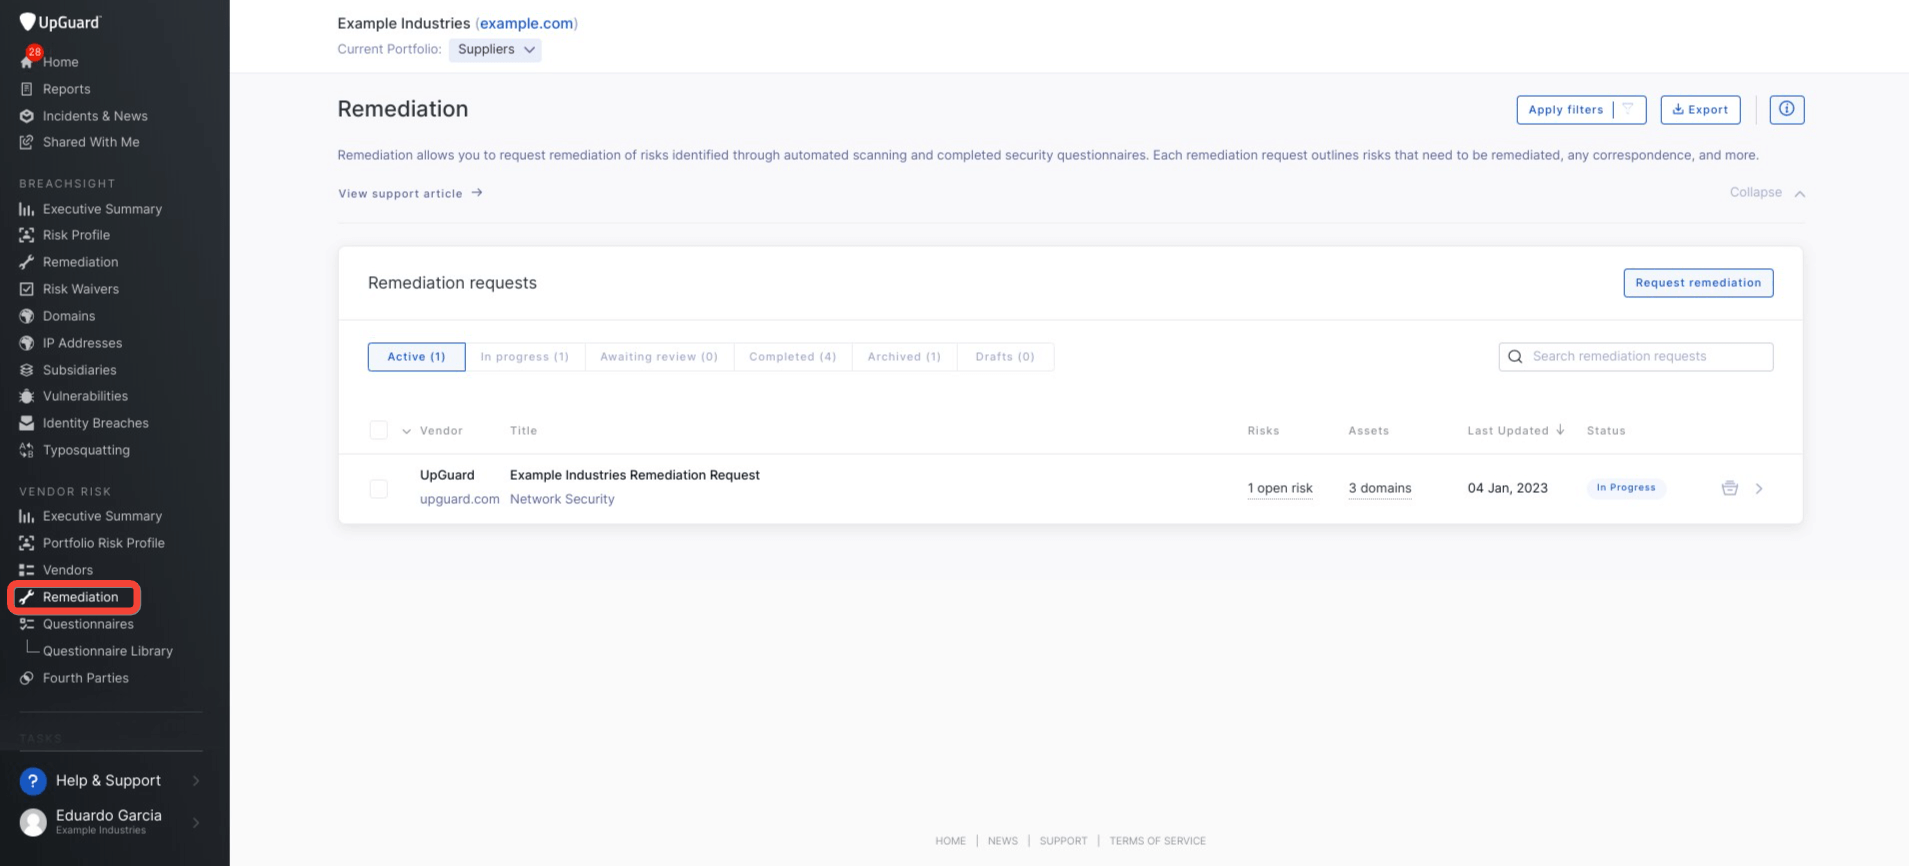This screenshot has height=866, width=1909.
Task: Open Questionnaire Library
Action: 107,651
